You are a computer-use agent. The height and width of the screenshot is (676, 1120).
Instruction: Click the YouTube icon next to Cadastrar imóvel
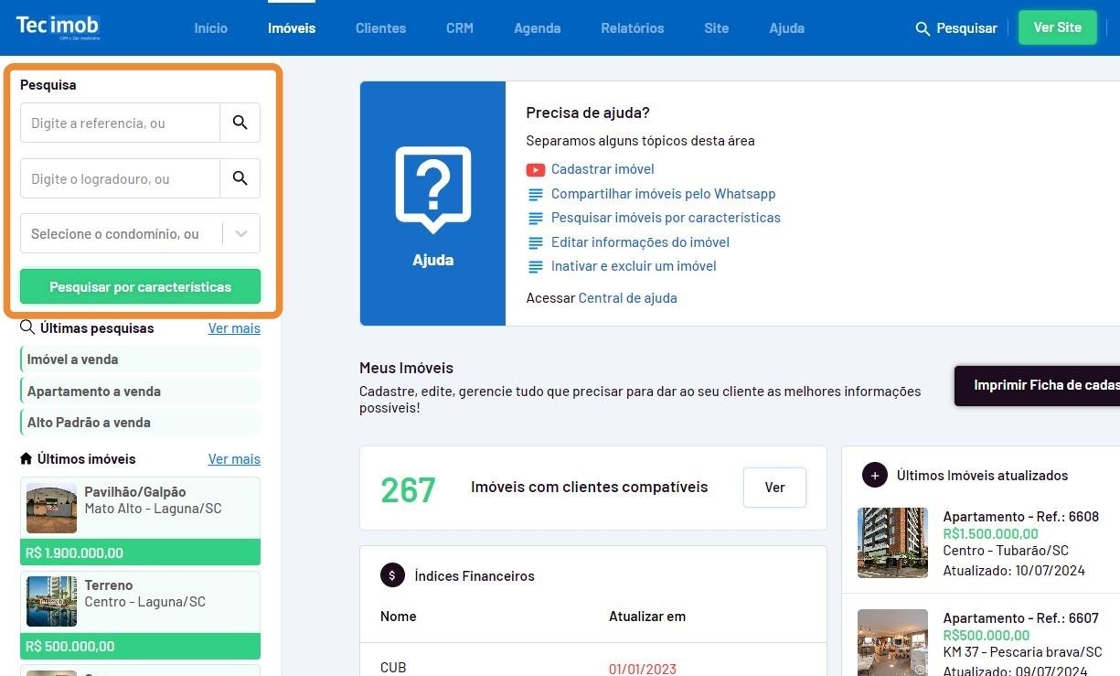(x=535, y=170)
